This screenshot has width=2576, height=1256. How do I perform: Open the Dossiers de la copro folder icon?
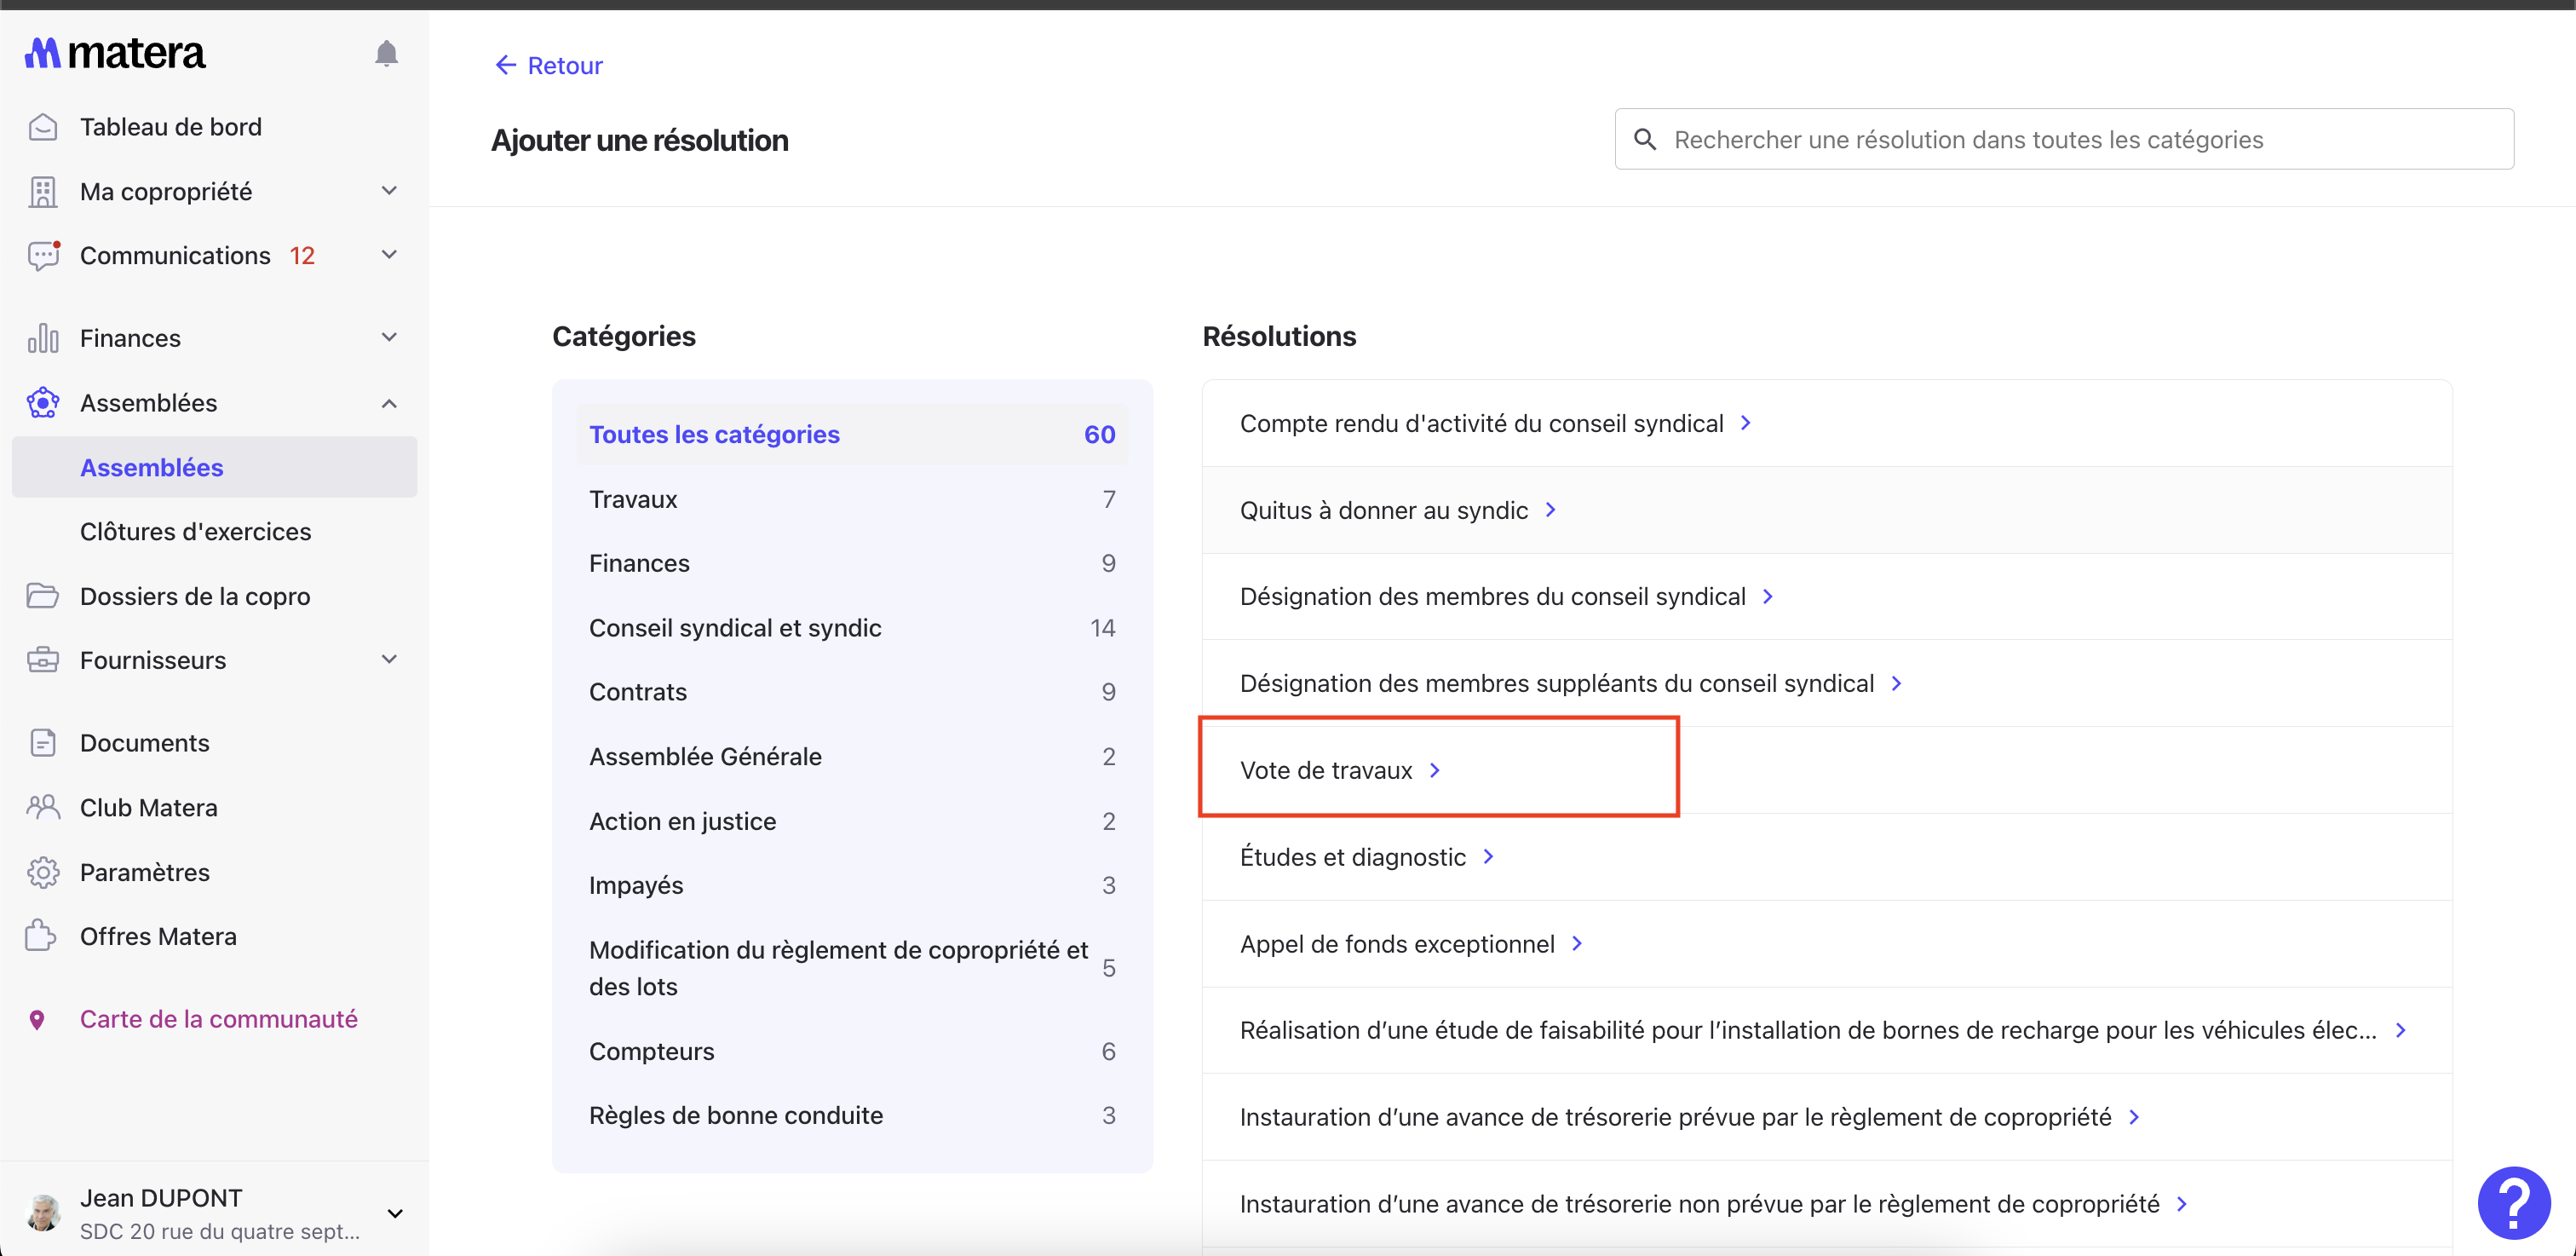click(43, 596)
